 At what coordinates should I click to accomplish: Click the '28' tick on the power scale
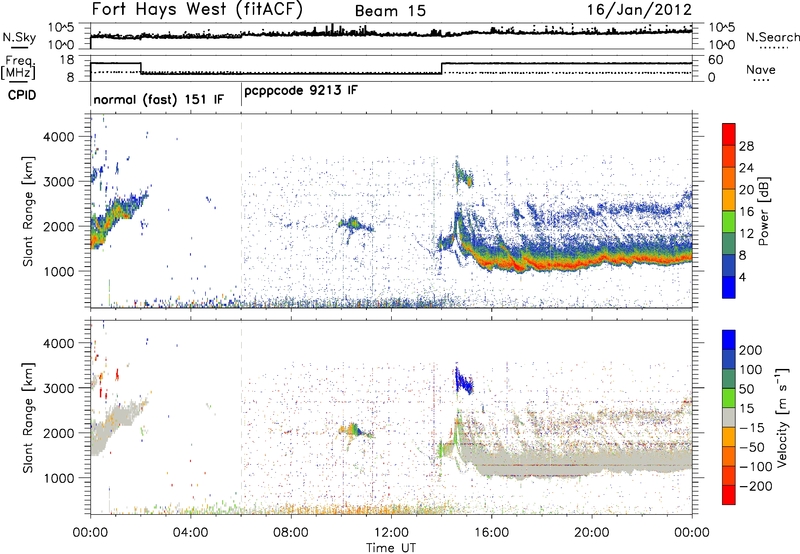[x=746, y=146]
